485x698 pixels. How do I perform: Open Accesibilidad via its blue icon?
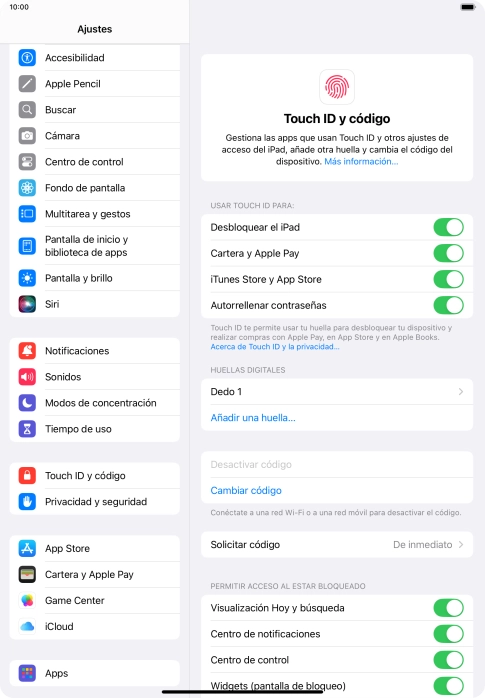pos(27,58)
